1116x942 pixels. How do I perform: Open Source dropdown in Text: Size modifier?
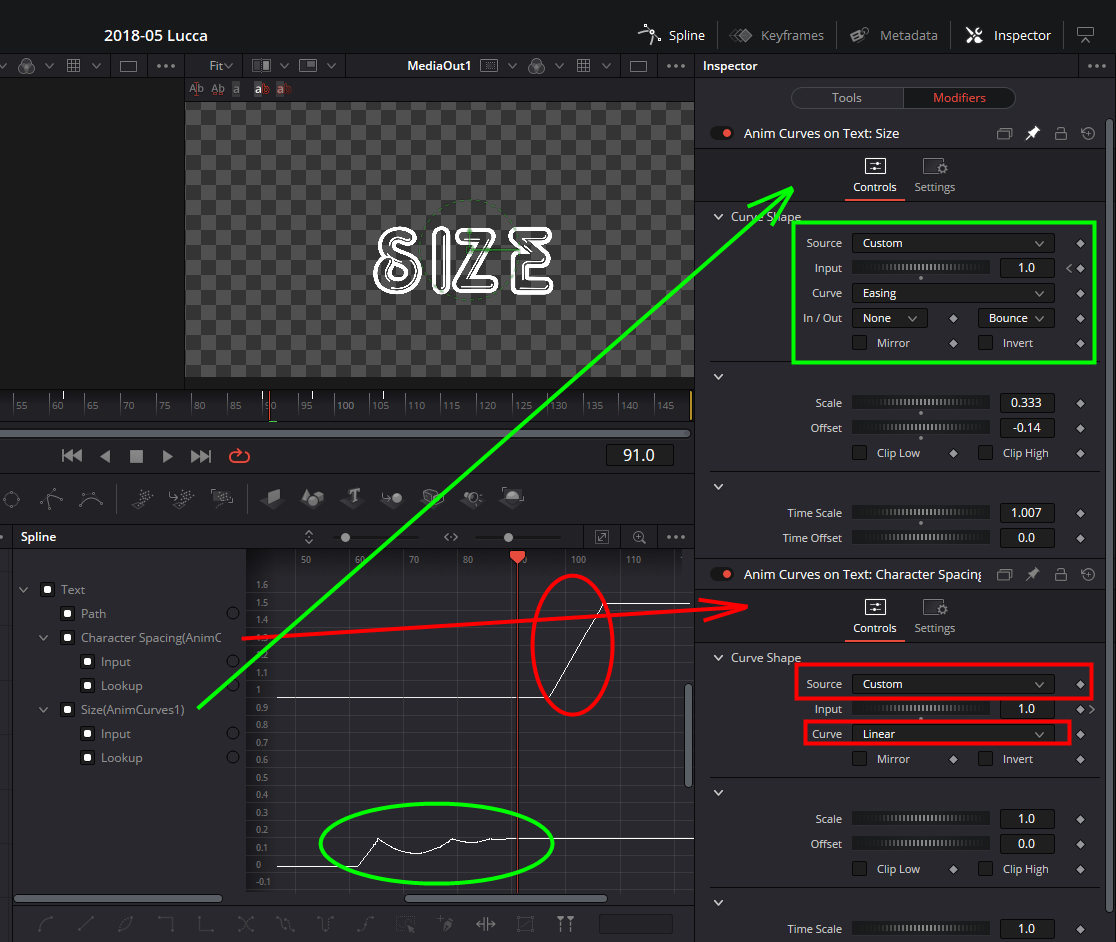pos(953,243)
